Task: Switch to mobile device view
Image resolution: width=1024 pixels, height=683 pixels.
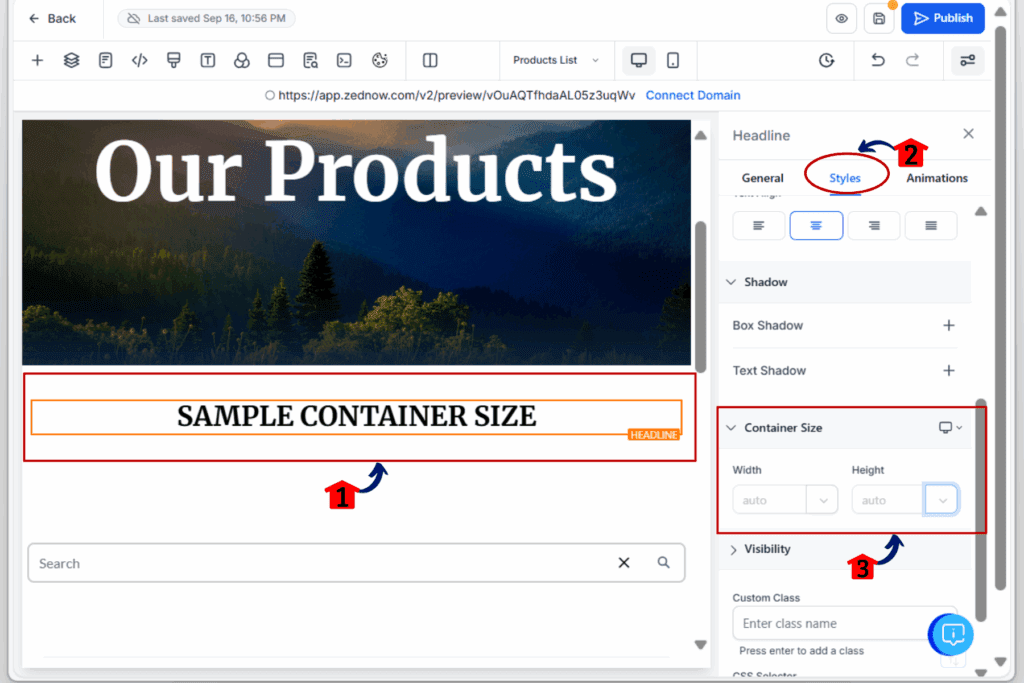Action: (673, 60)
